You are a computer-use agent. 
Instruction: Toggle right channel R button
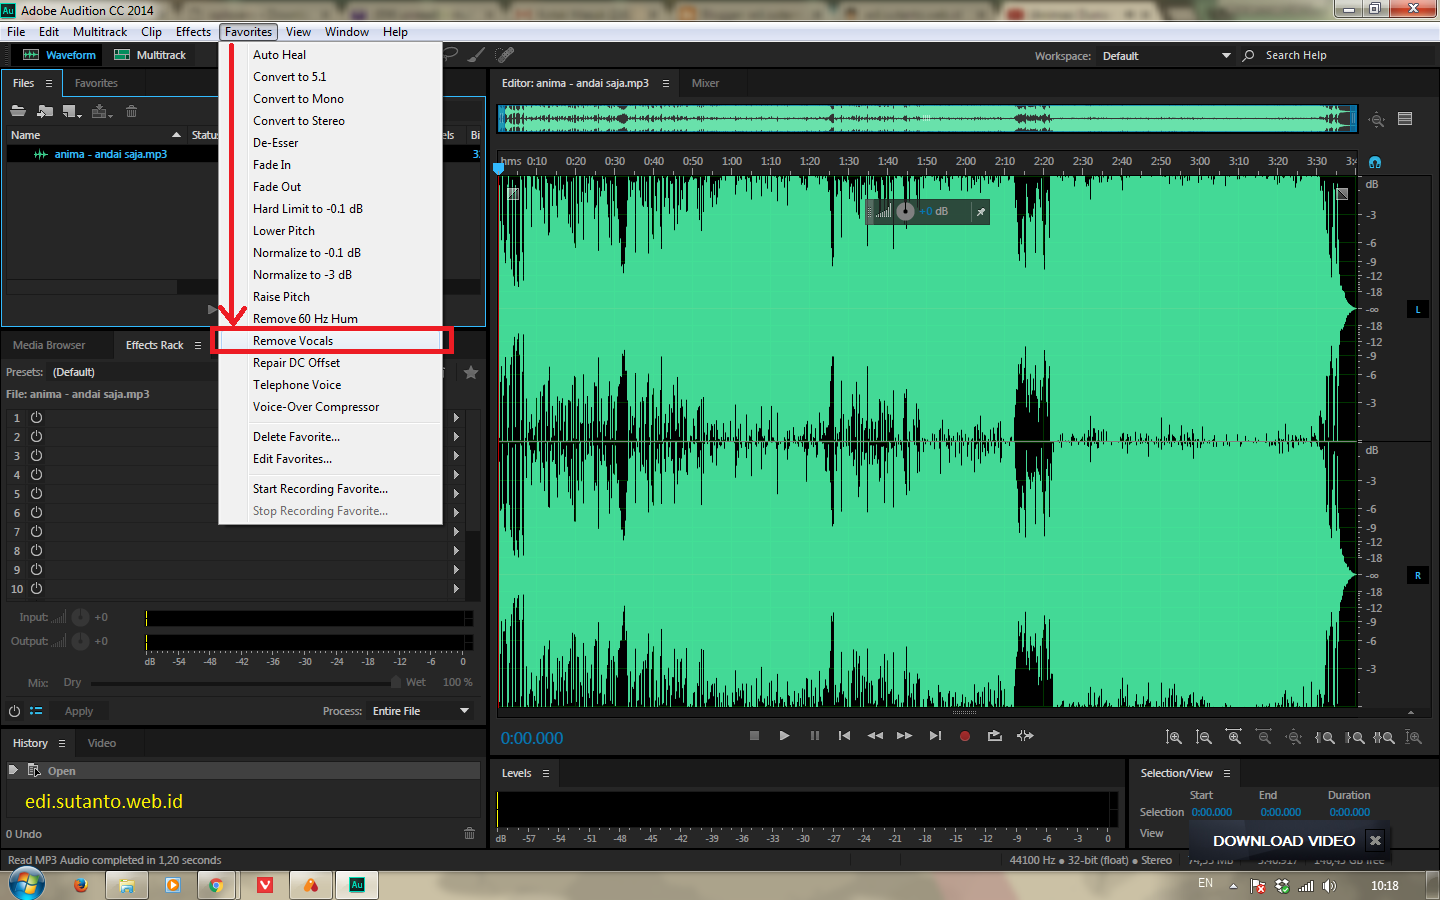(x=1417, y=575)
